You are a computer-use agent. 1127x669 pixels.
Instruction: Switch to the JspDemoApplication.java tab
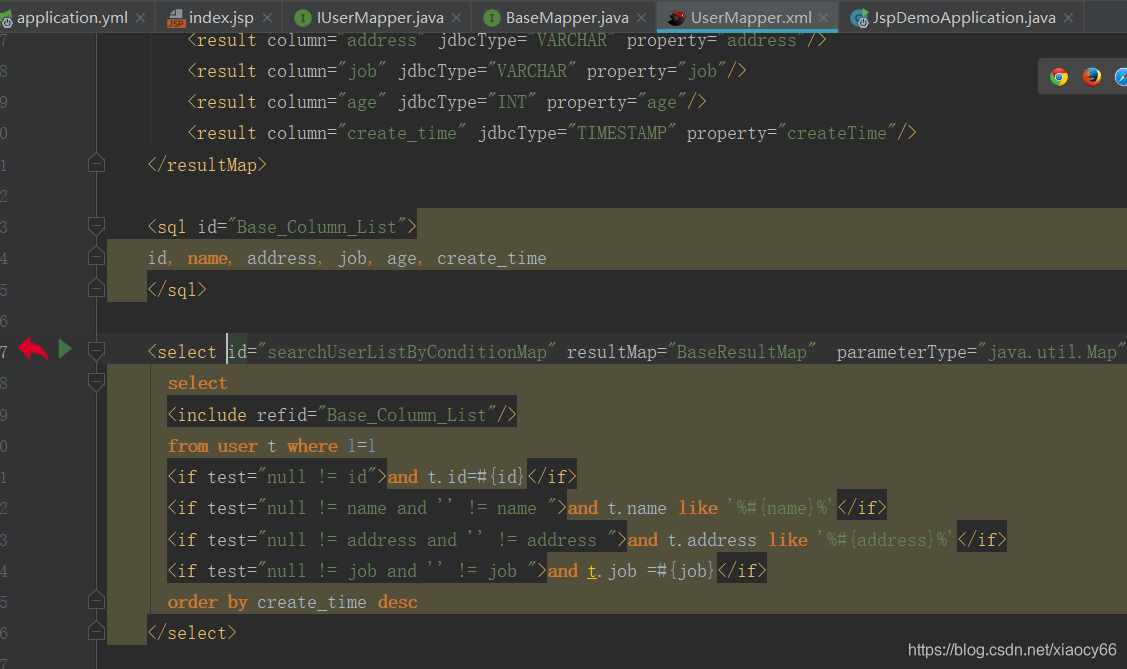[x=963, y=17]
